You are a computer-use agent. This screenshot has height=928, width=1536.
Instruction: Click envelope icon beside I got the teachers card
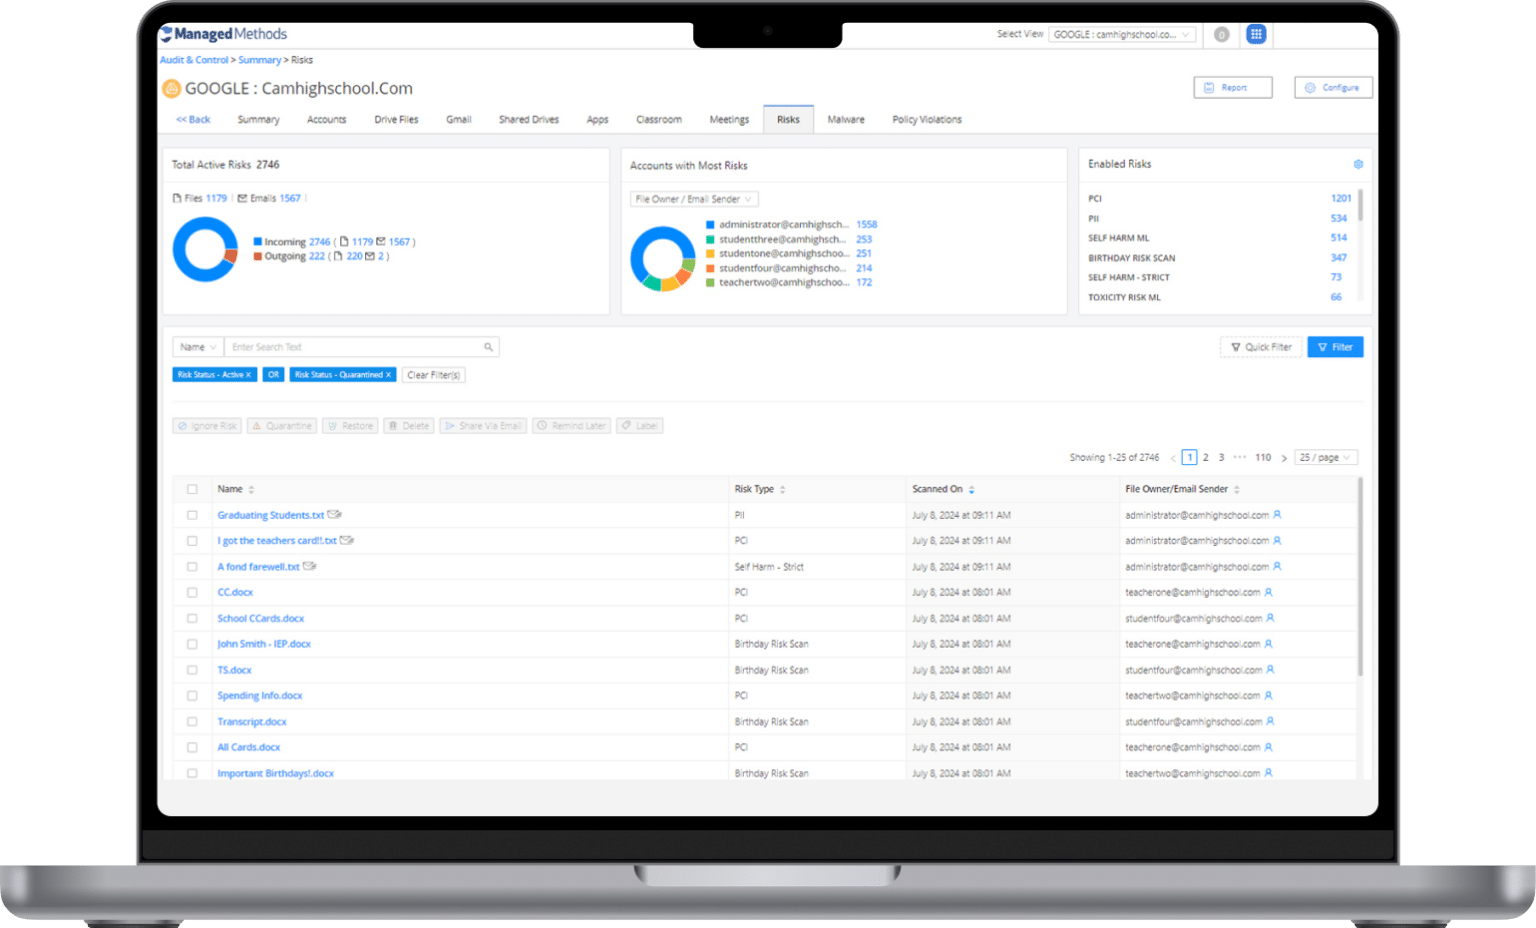tap(346, 540)
